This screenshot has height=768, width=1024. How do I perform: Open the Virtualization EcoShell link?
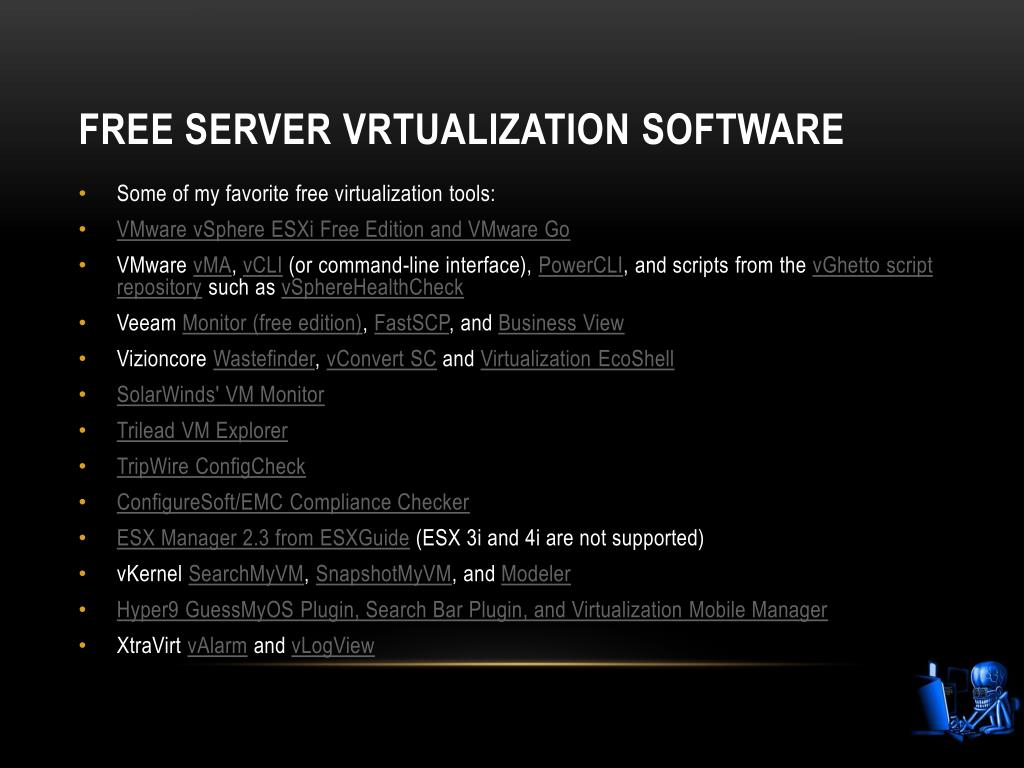coord(577,359)
